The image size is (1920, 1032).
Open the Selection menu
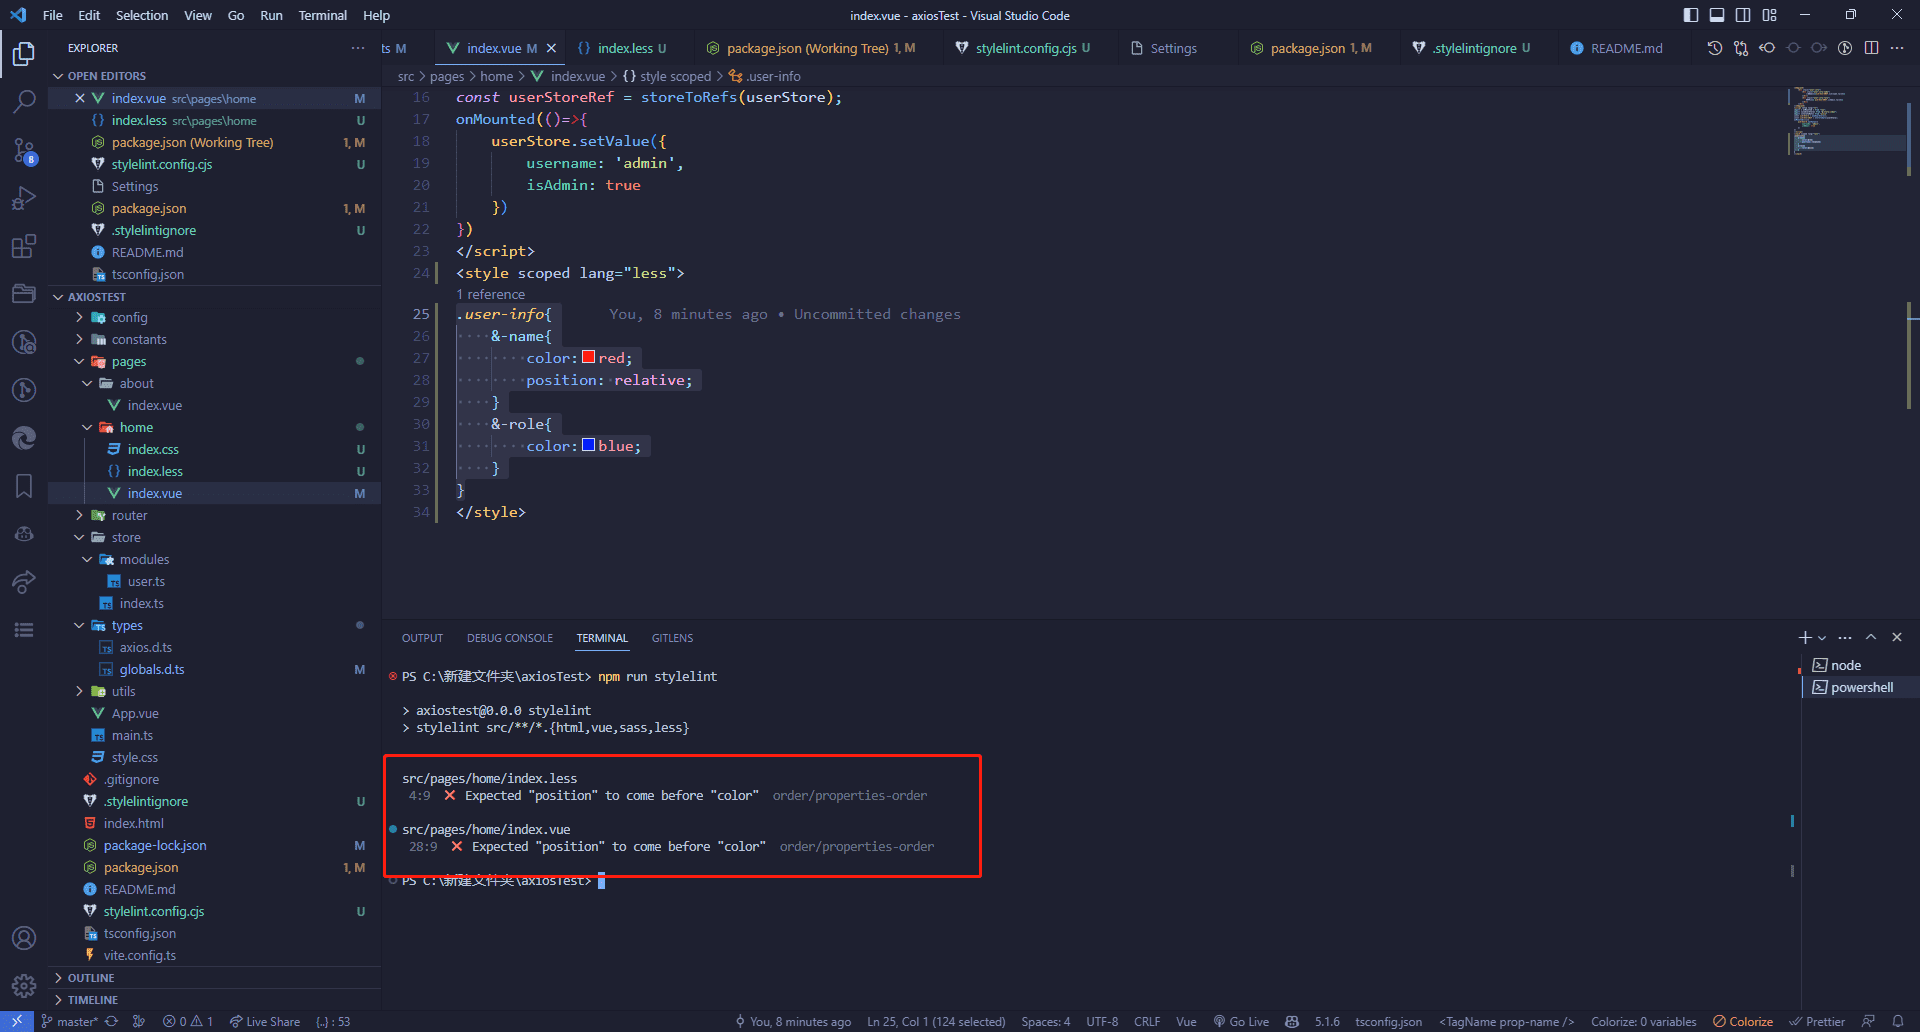142,15
